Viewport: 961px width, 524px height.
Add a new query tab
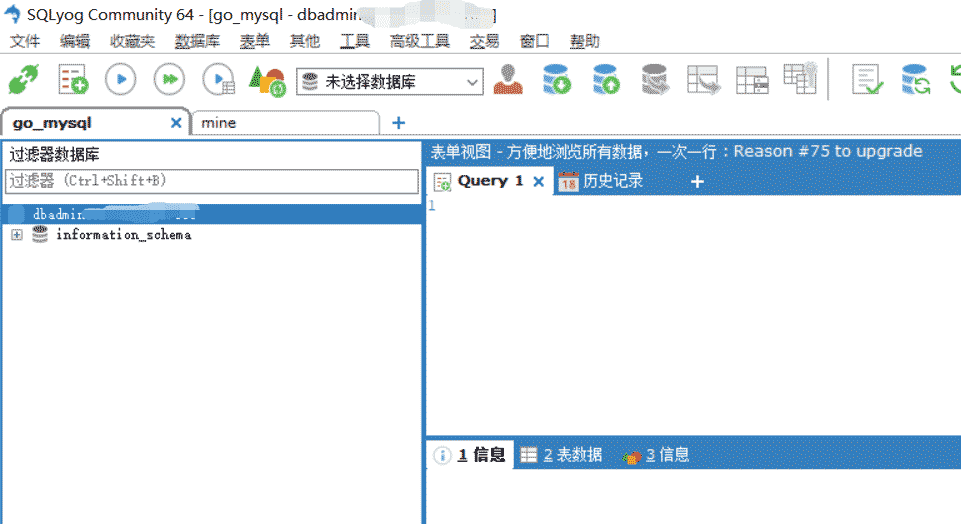pyautogui.click(x=697, y=181)
